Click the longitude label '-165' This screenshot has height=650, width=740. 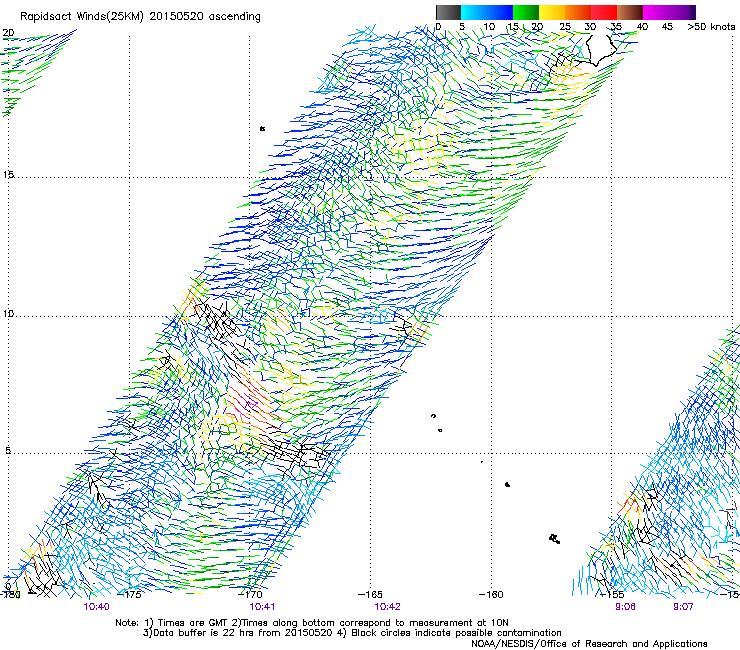(x=370, y=595)
